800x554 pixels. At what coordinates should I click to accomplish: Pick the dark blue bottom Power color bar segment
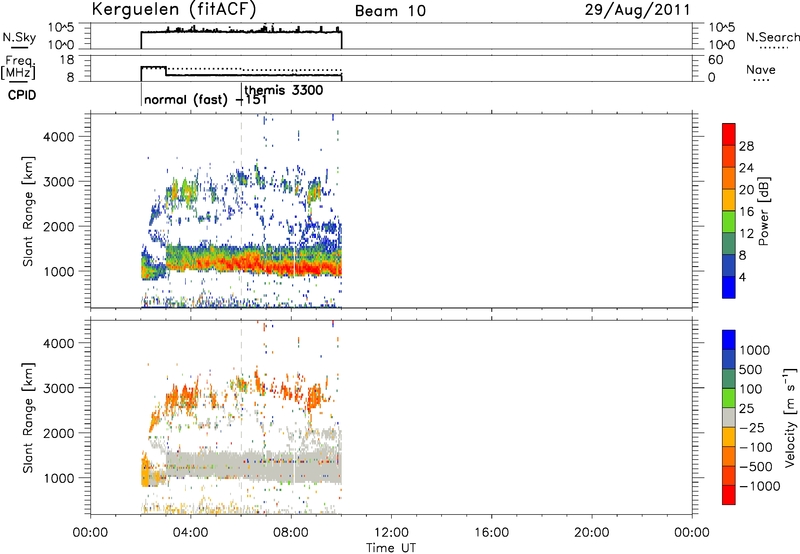[x=729, y=287]
